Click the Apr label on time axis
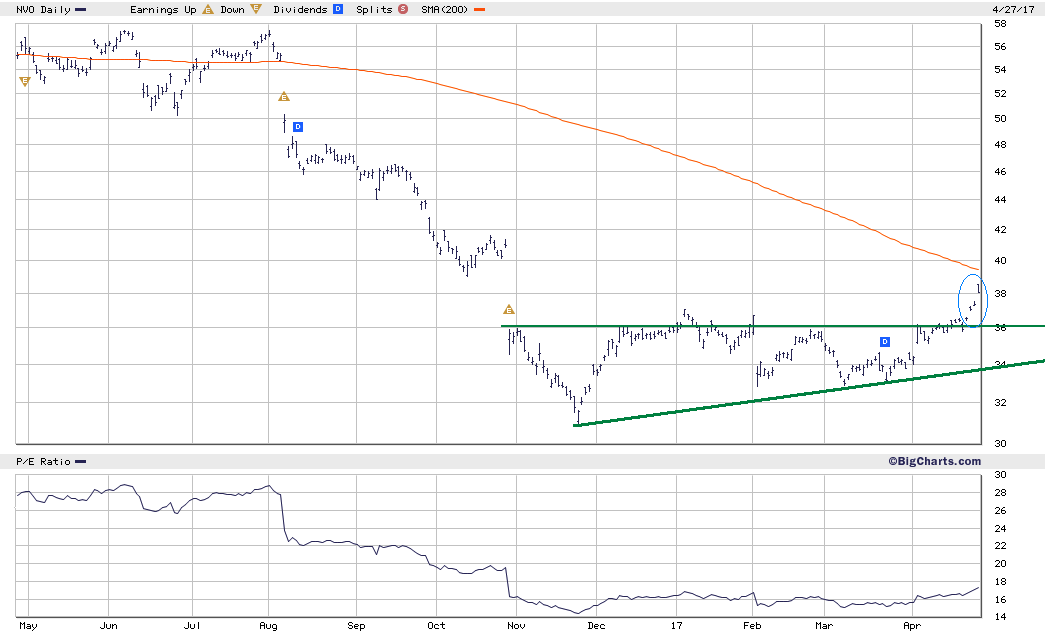The image size is (1045, 635). pos(912,626)
